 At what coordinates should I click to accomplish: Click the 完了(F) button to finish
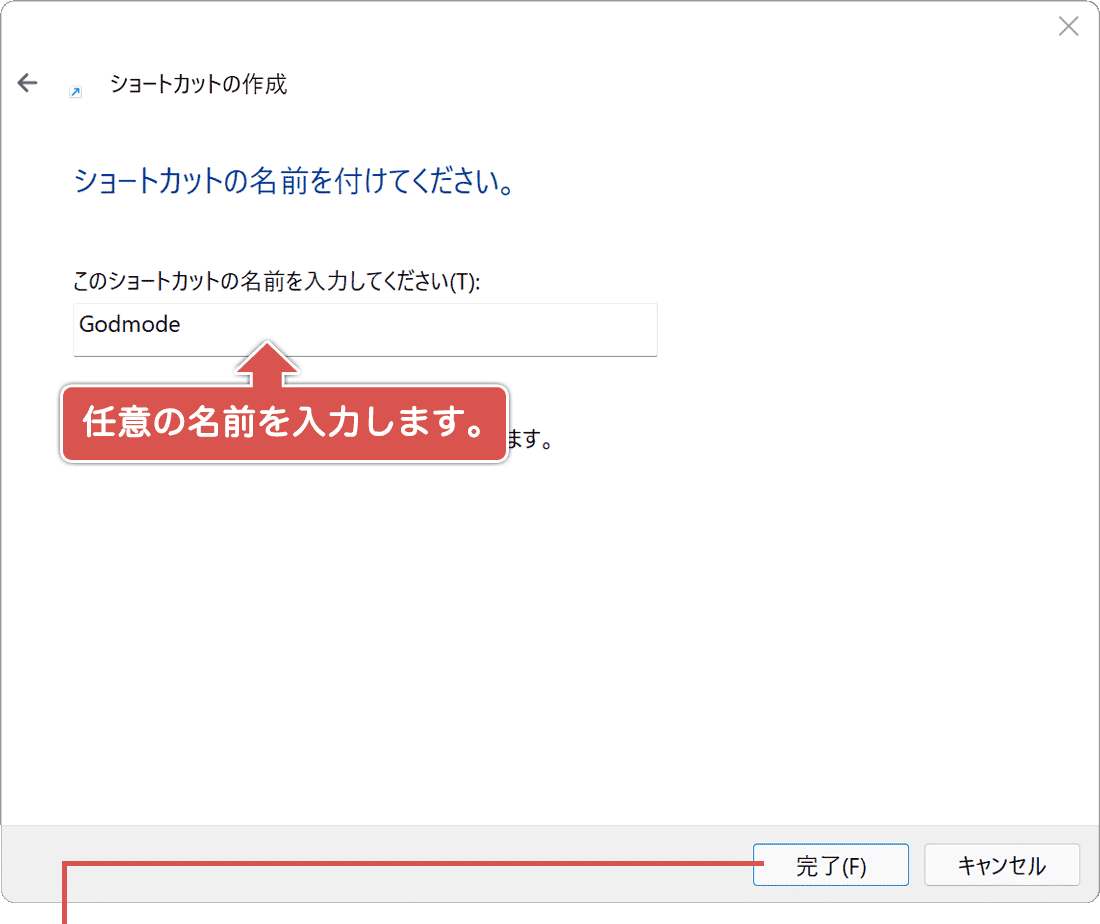830,864
